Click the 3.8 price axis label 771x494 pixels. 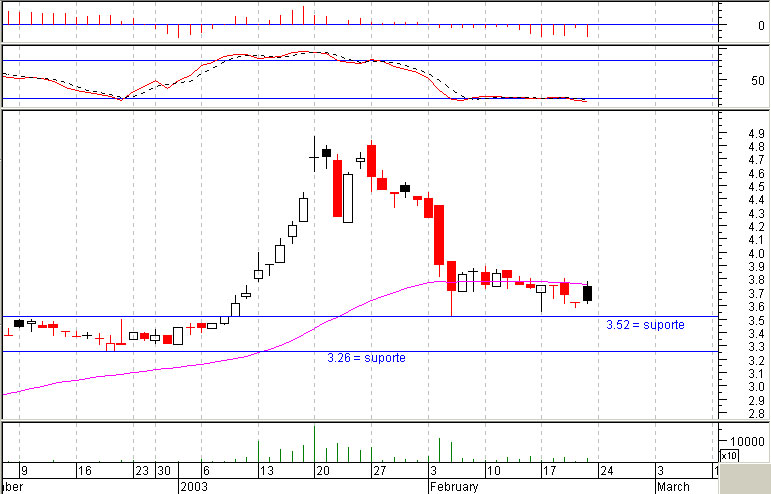[756, 280]
